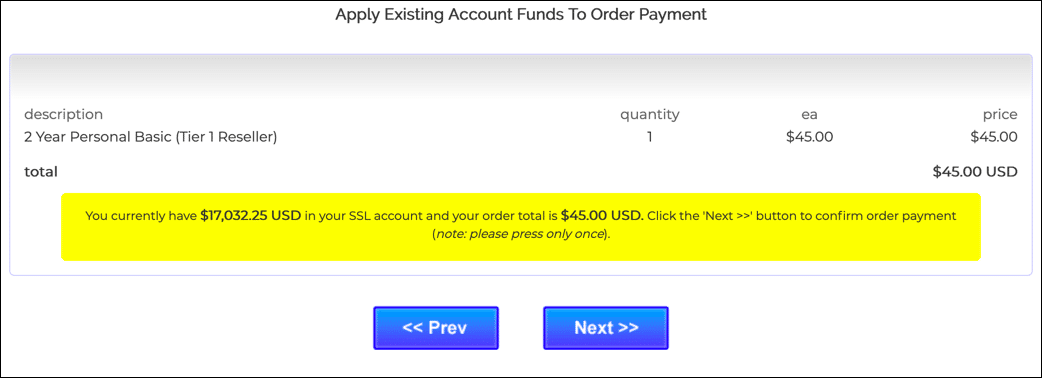Screen dimensions: 1042x378
Task: Click the $45.00 USD order total
Action: 975,171
